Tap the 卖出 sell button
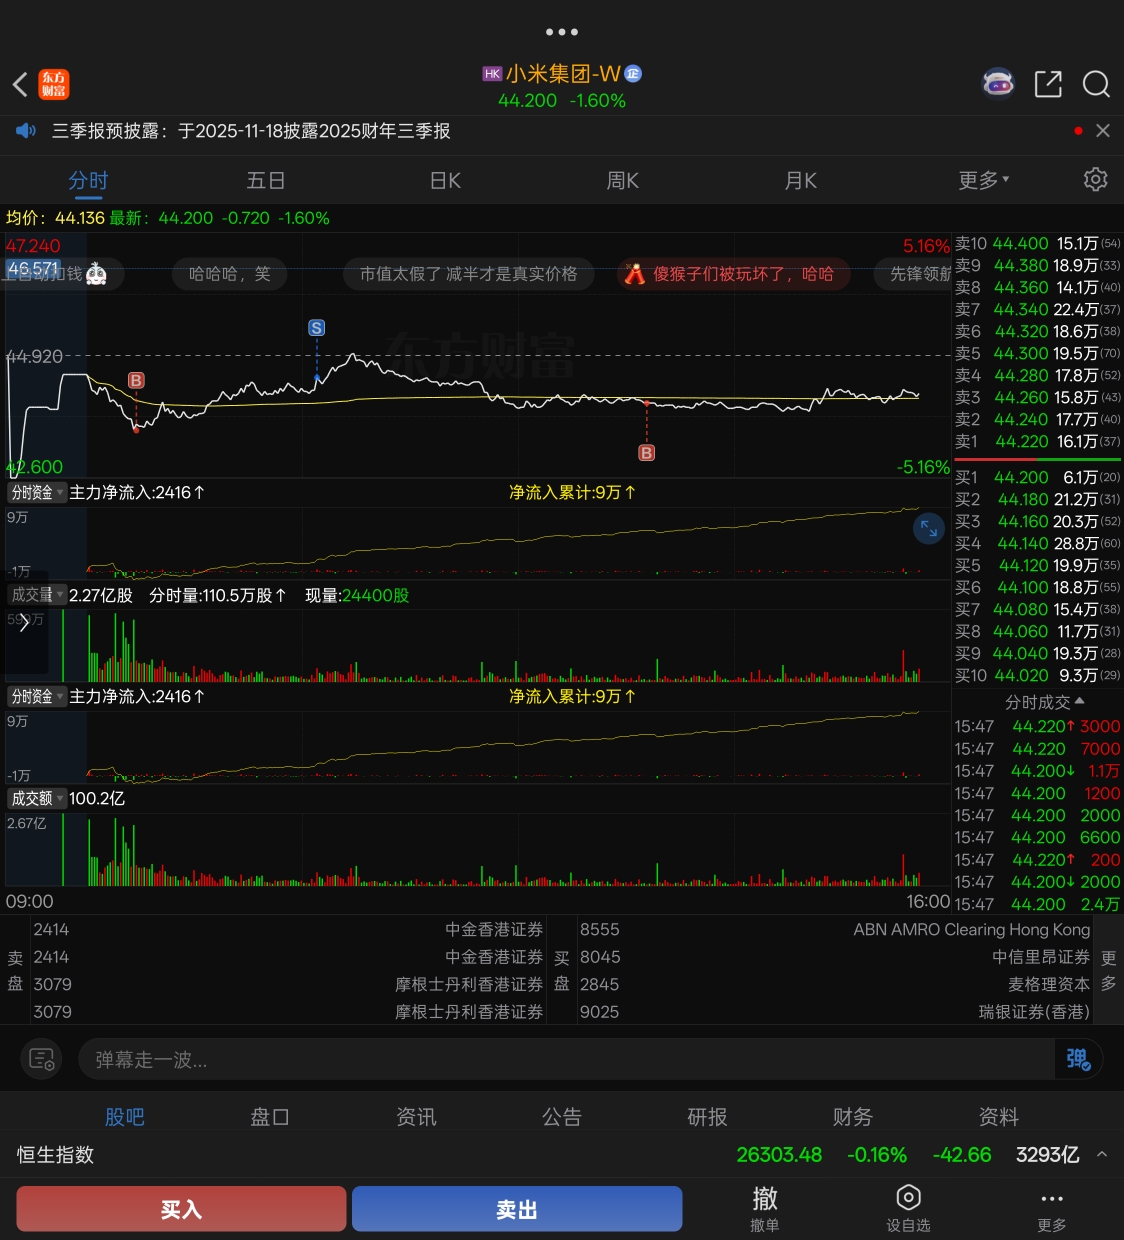This screenshot has height=1240, width=1124. point(517,1209)
